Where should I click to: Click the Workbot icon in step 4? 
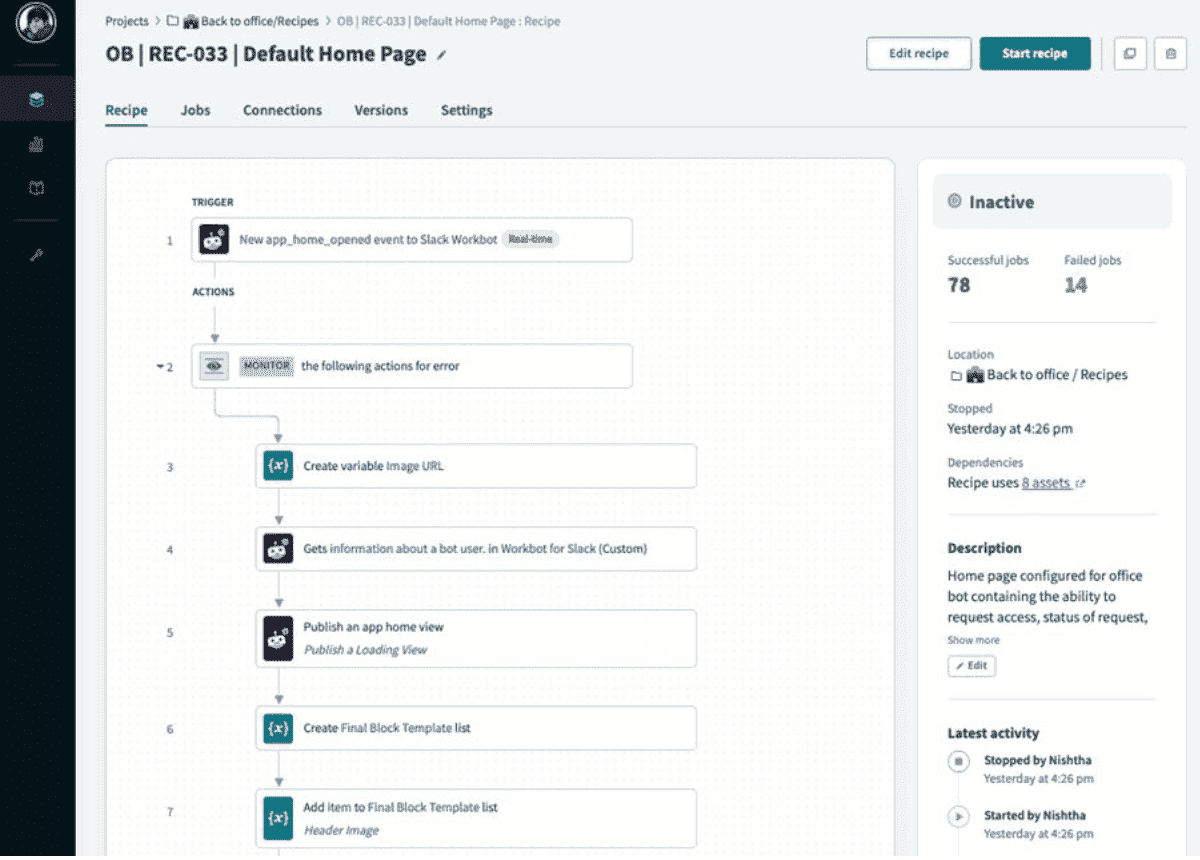[278, 549]
